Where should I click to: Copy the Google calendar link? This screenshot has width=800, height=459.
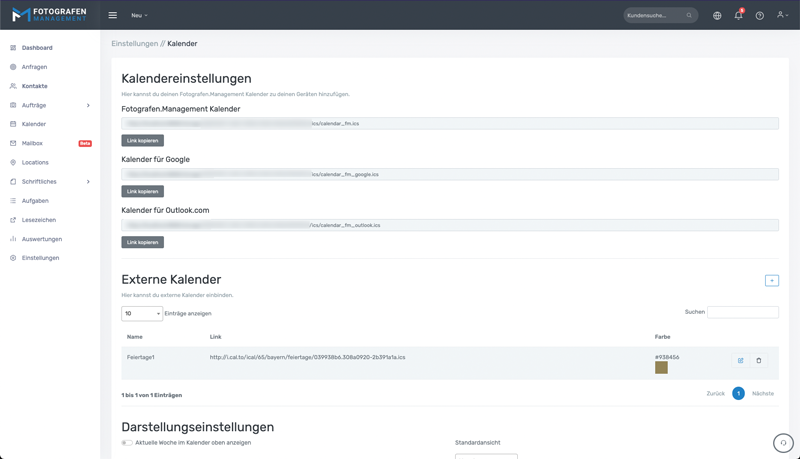(142, 191)
